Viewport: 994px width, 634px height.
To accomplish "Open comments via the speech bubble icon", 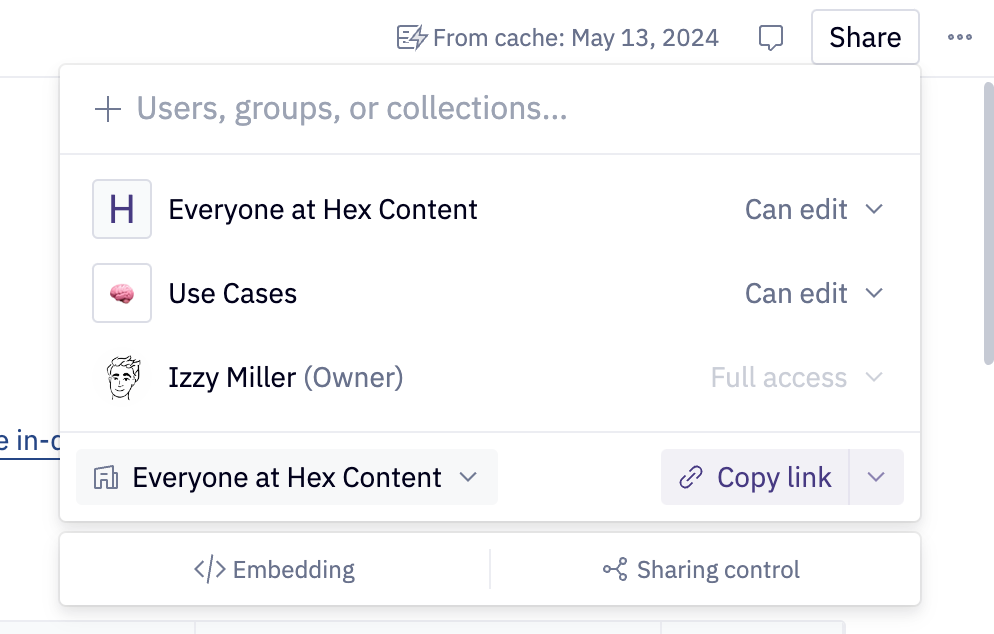I will pos(770,37).
